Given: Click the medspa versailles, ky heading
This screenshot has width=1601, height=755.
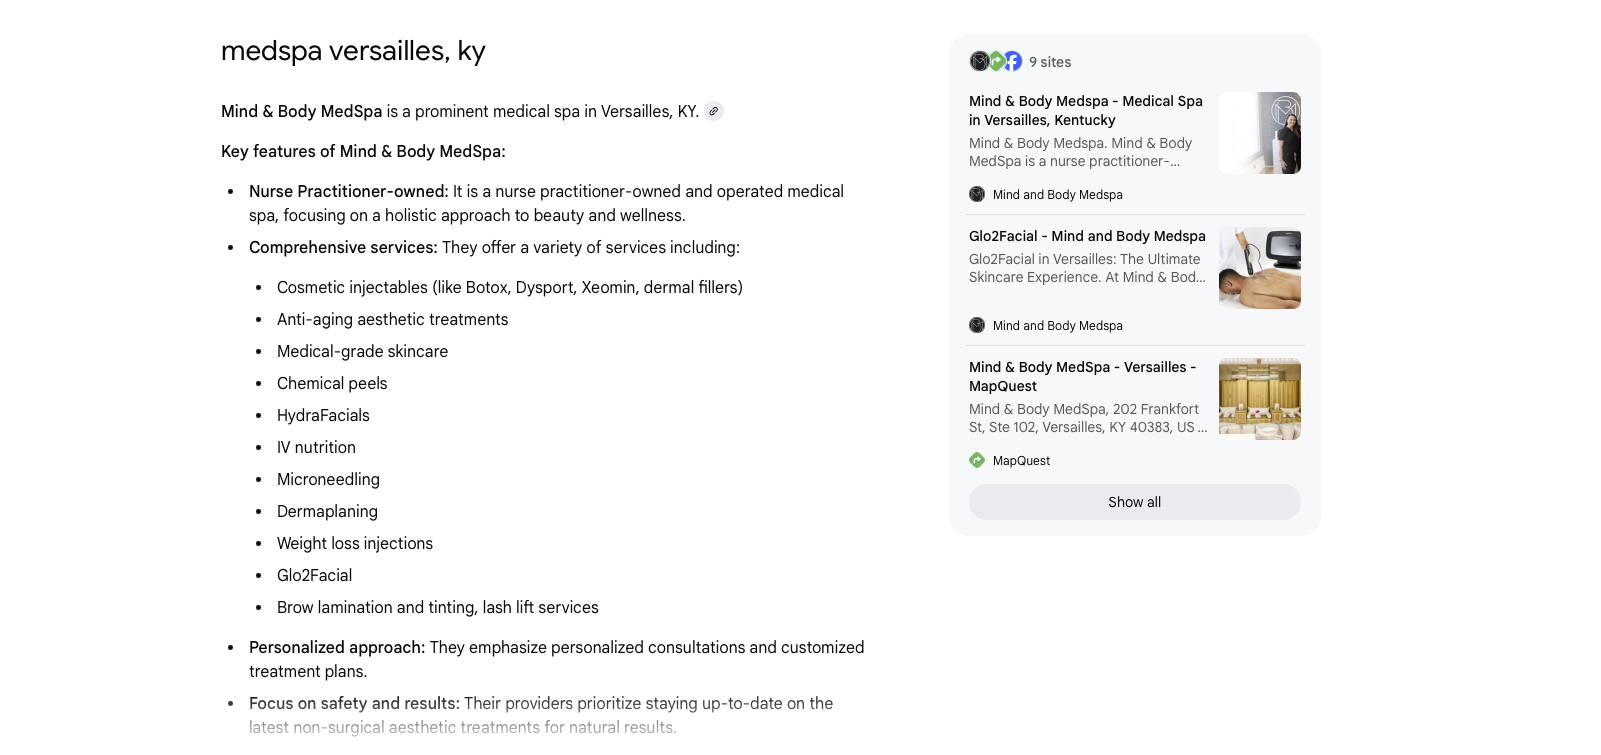Looking at the screenshot, I should 353,51.
